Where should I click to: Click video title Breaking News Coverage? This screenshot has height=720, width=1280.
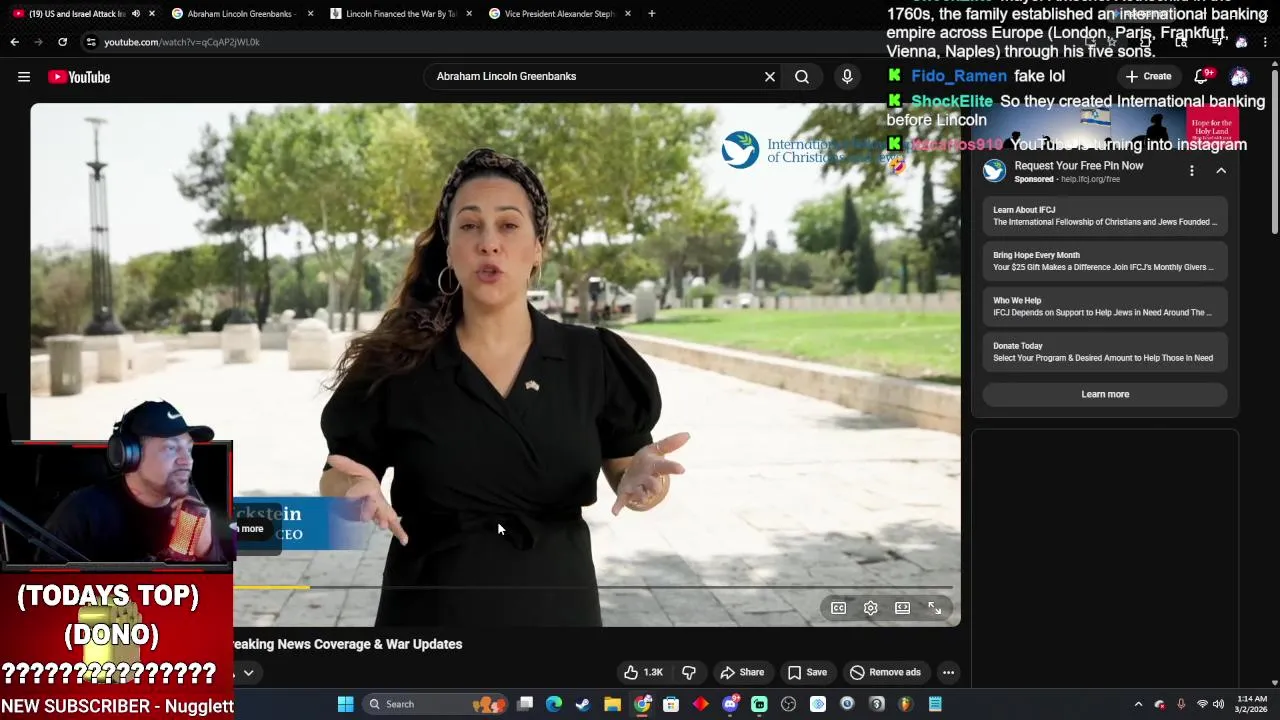pyautogui.click(x=347, y=644)
